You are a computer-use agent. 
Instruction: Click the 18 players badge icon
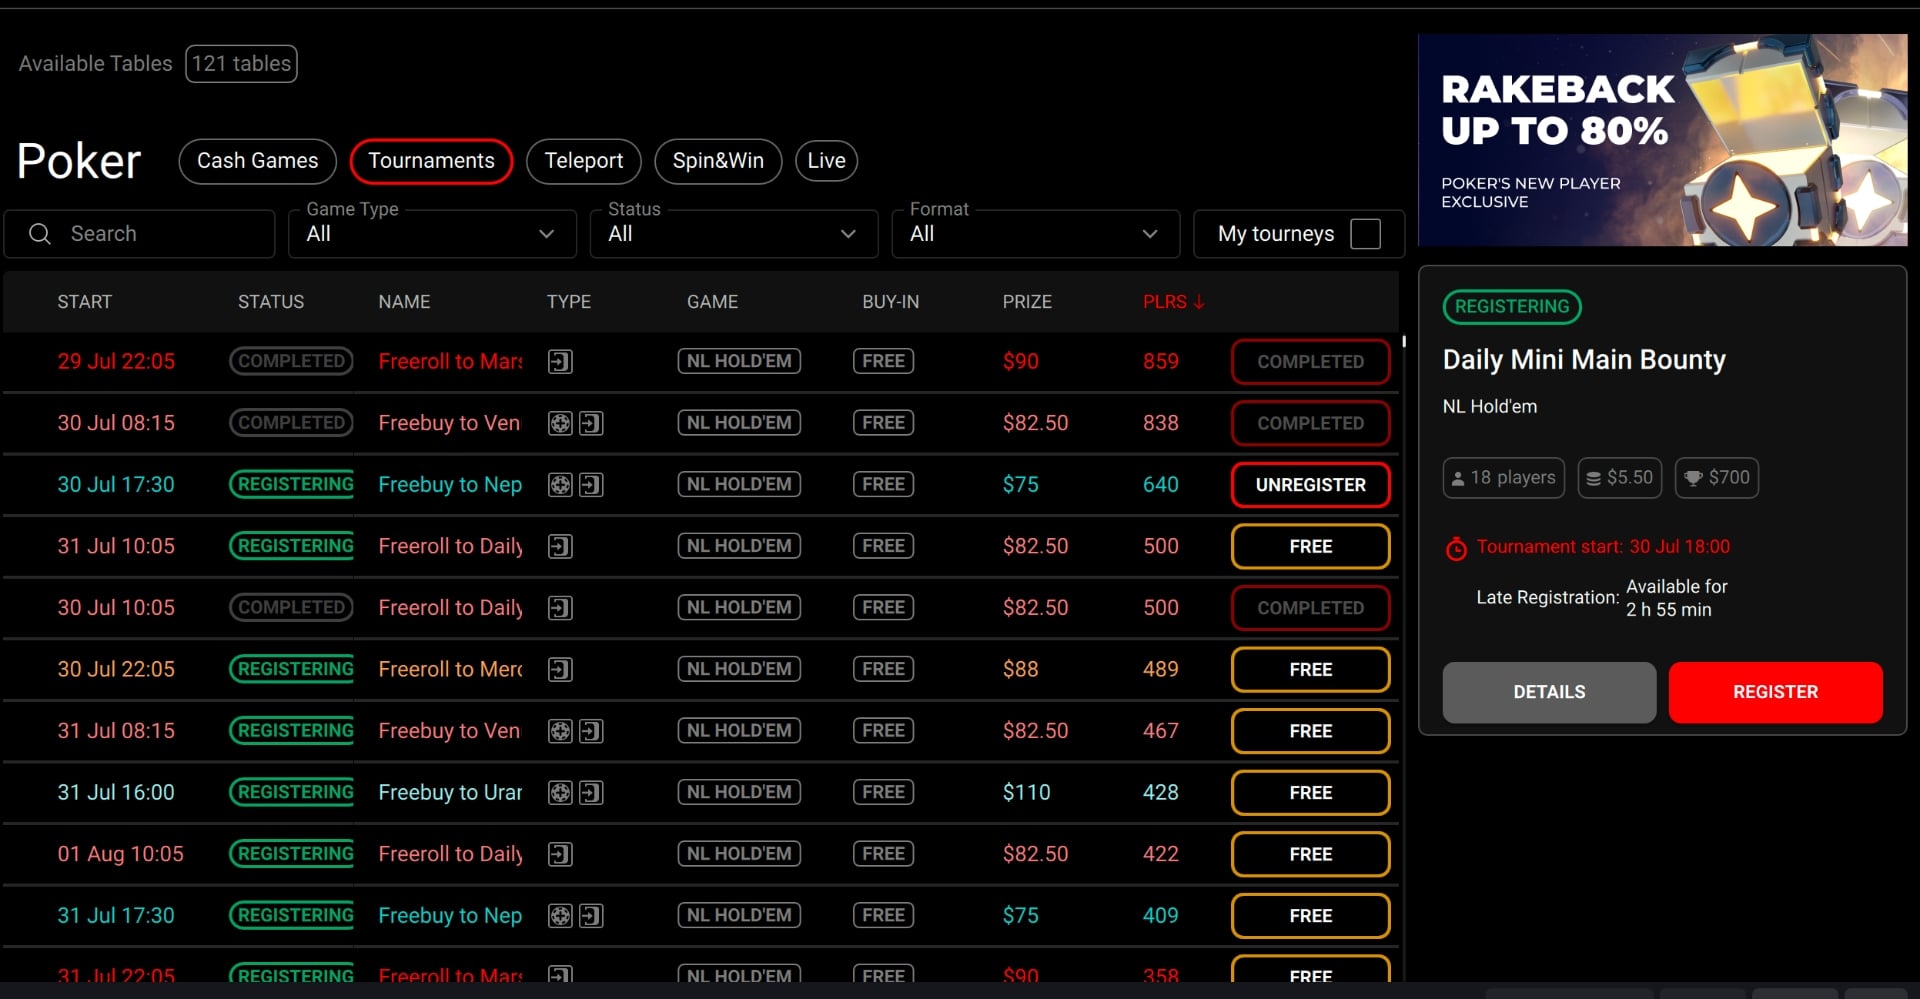(x=1458, y=479)
